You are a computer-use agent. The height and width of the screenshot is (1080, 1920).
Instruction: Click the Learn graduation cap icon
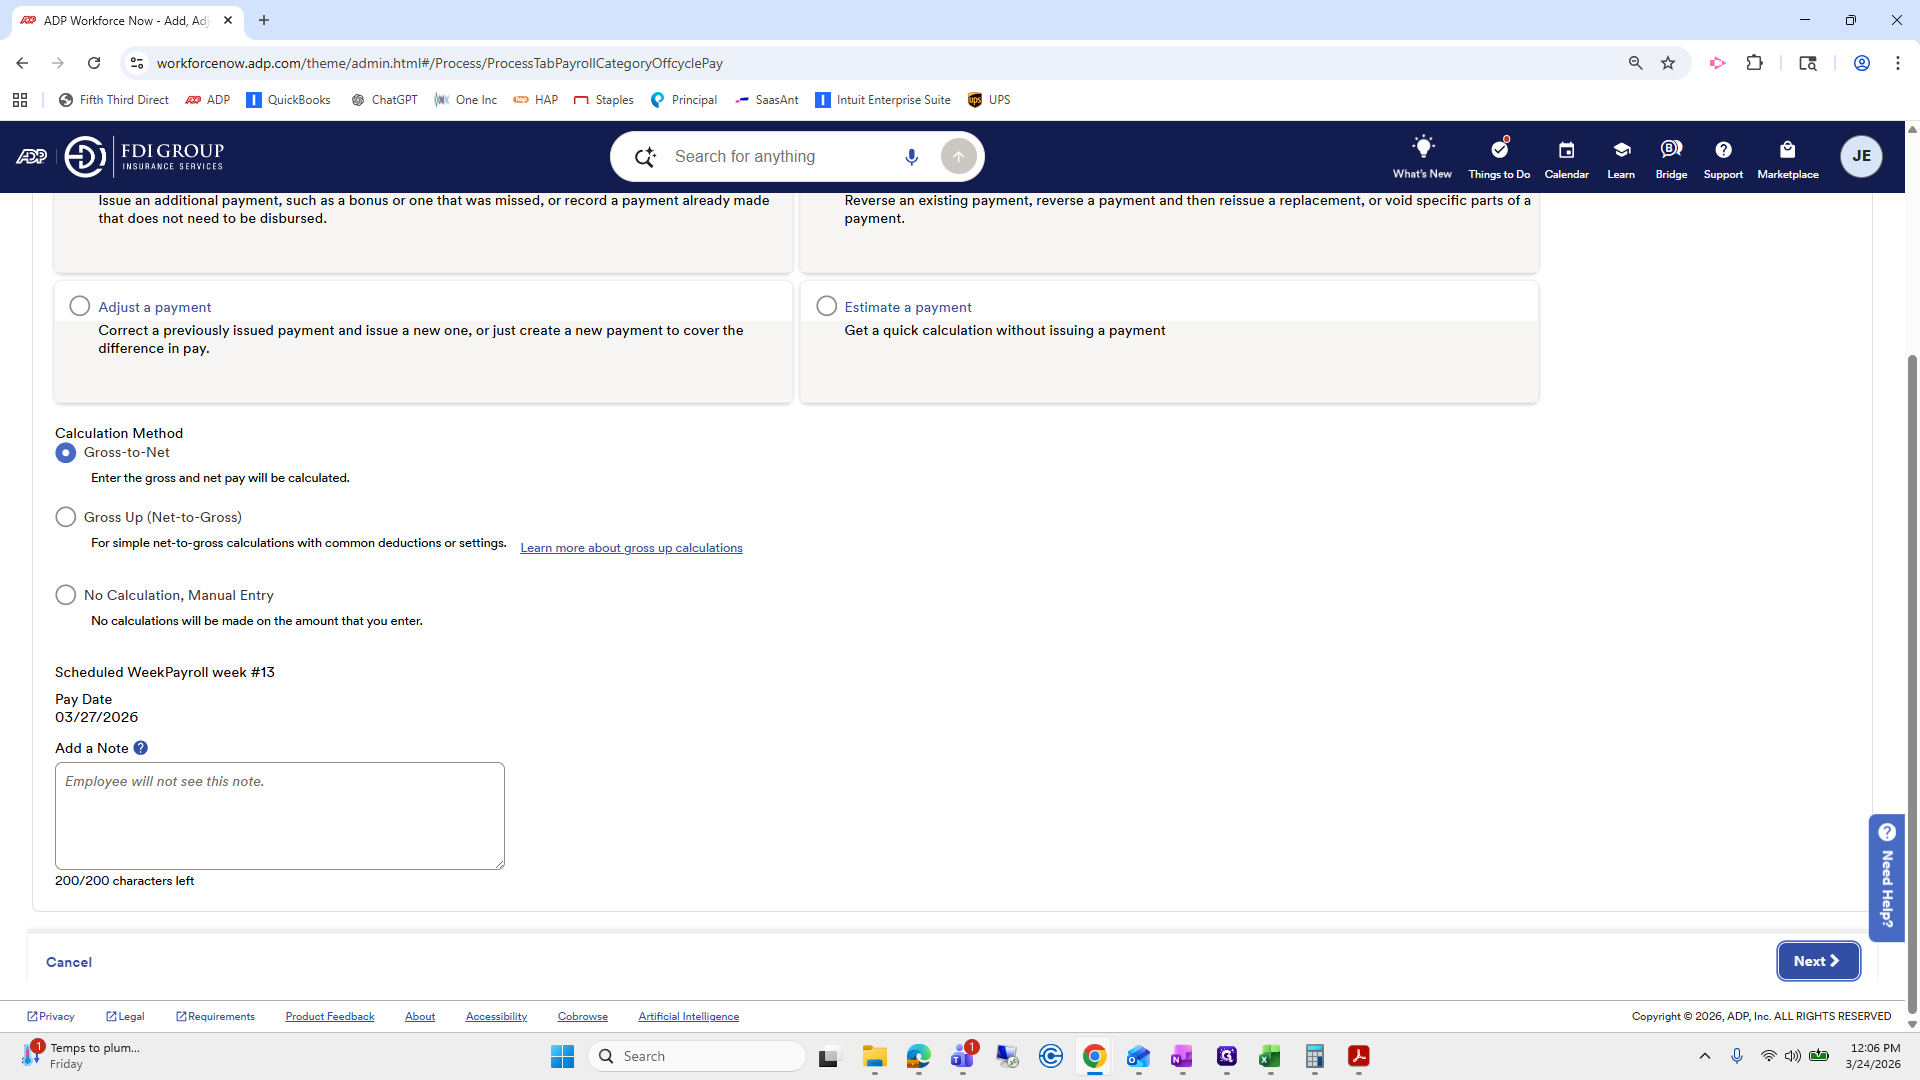click(x=1621, y=150)
